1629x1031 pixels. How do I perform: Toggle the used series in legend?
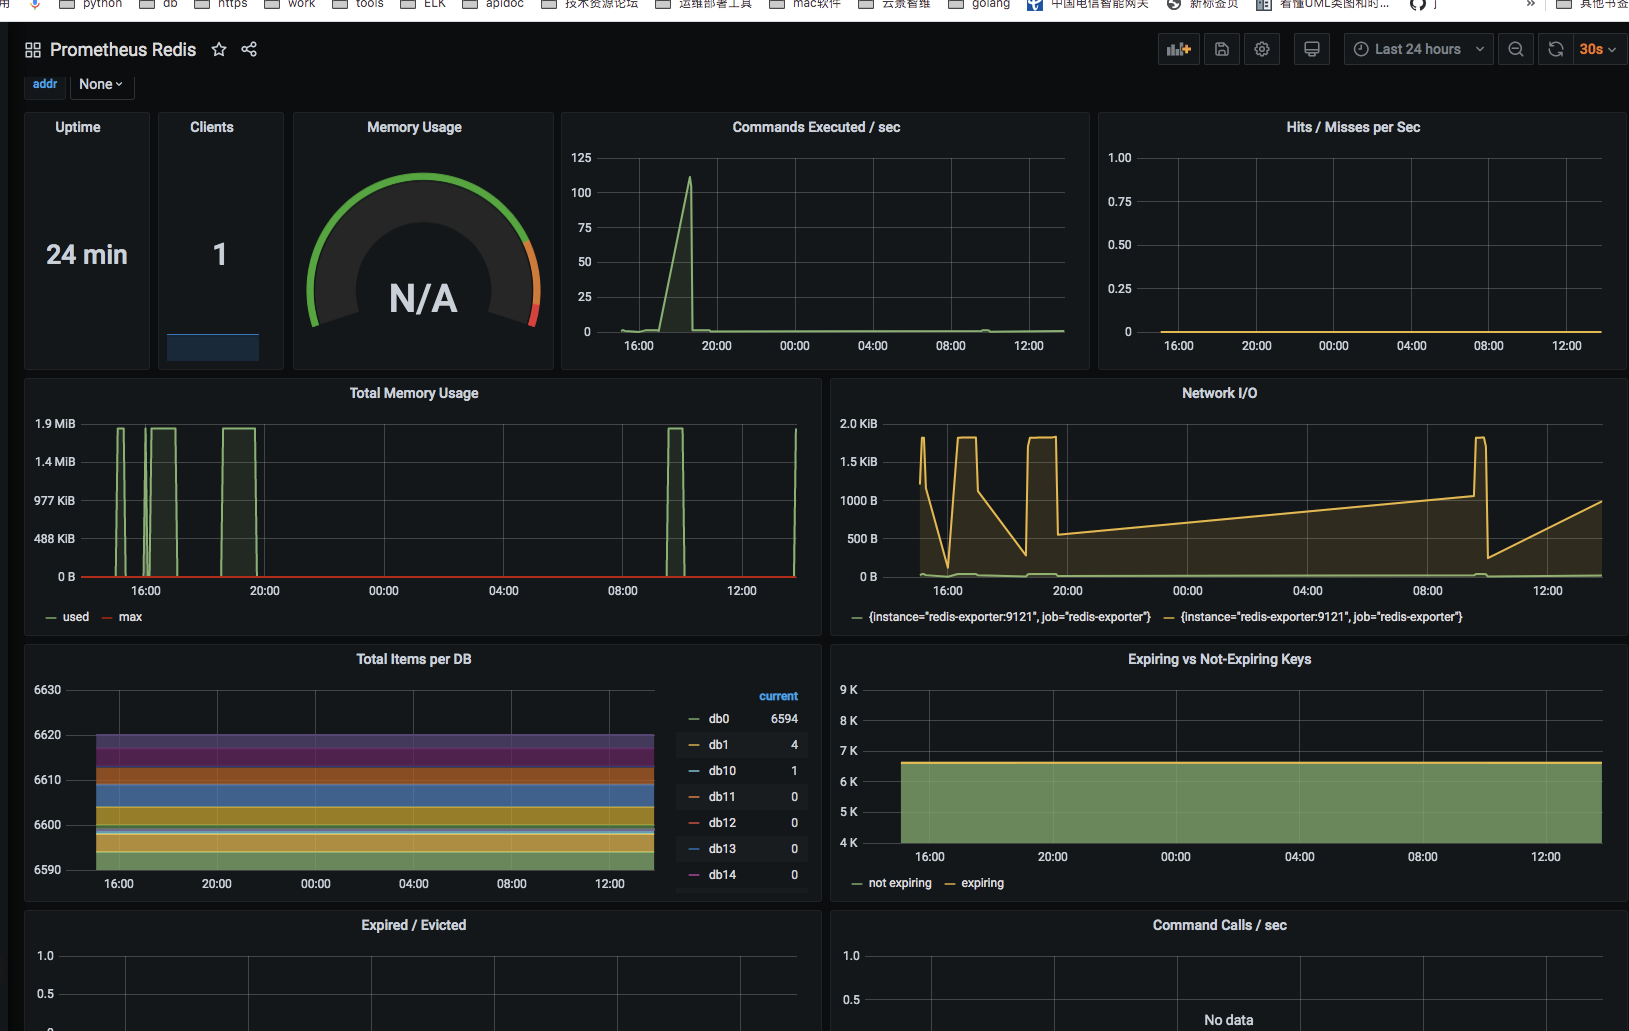(76, 617)
